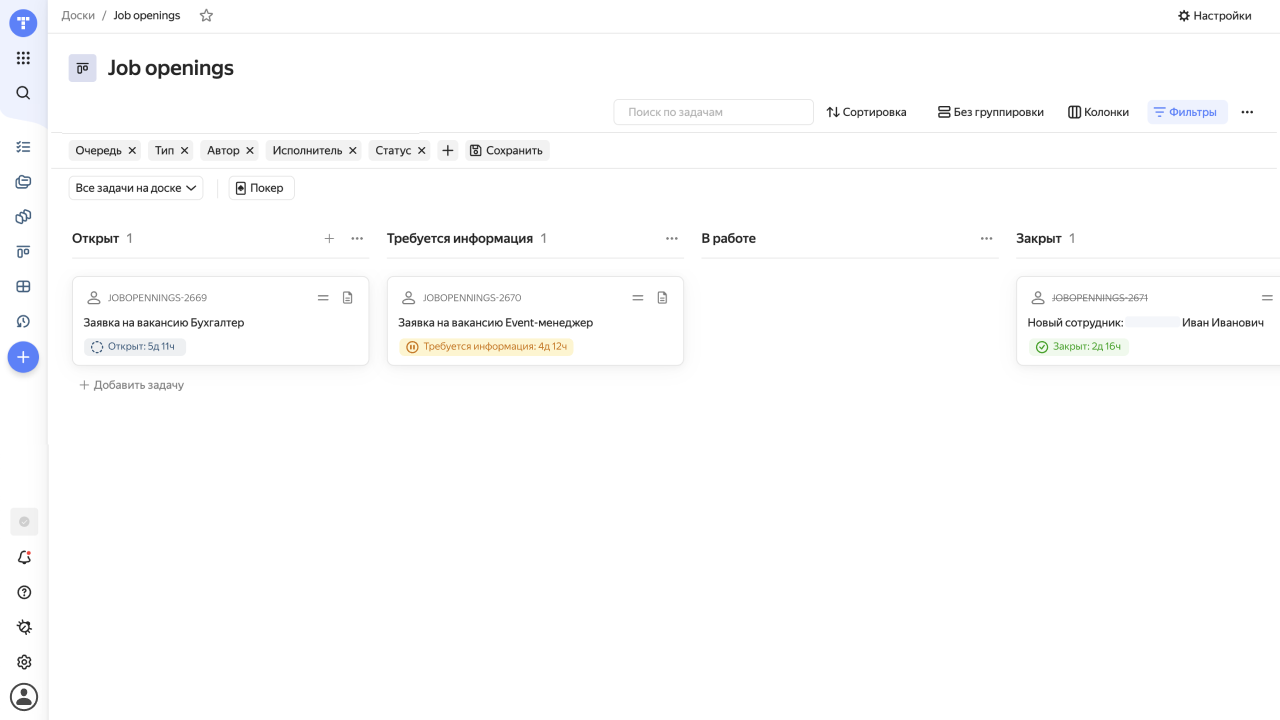Start planning Покер

pos(262,188)
